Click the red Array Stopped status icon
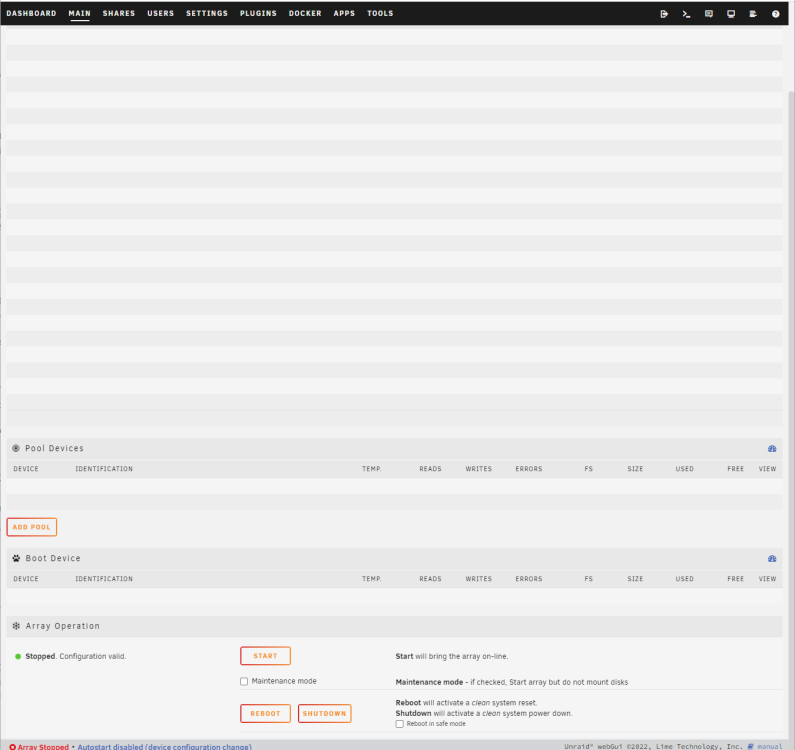The width and height of the screenshot is (795, 750). (13, 746)
